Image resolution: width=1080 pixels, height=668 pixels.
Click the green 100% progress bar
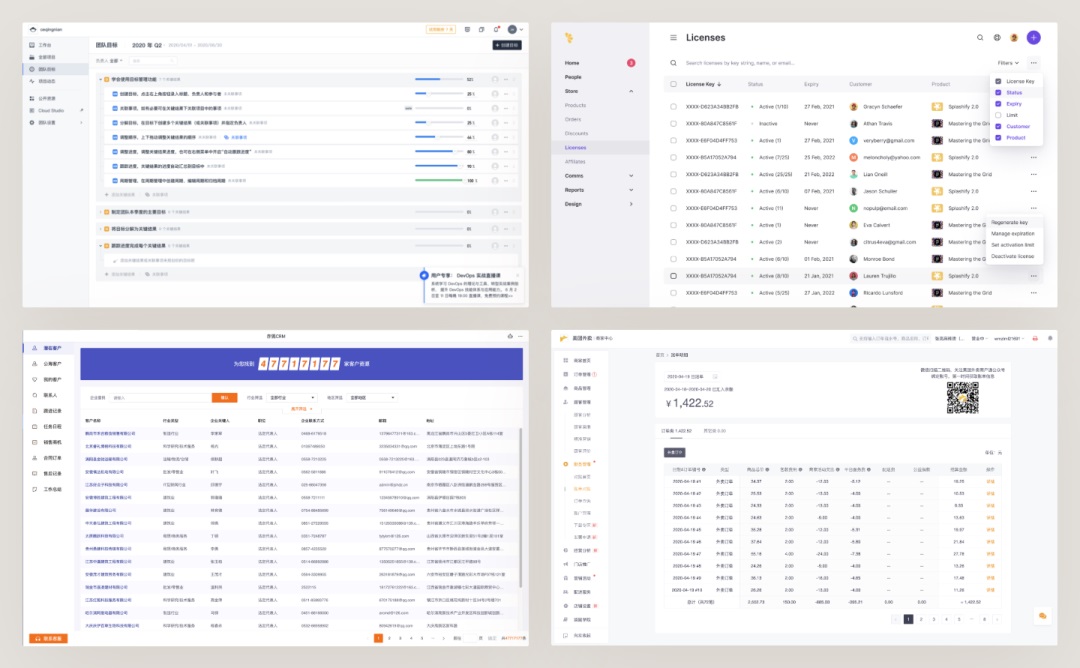tap(438, 181)
